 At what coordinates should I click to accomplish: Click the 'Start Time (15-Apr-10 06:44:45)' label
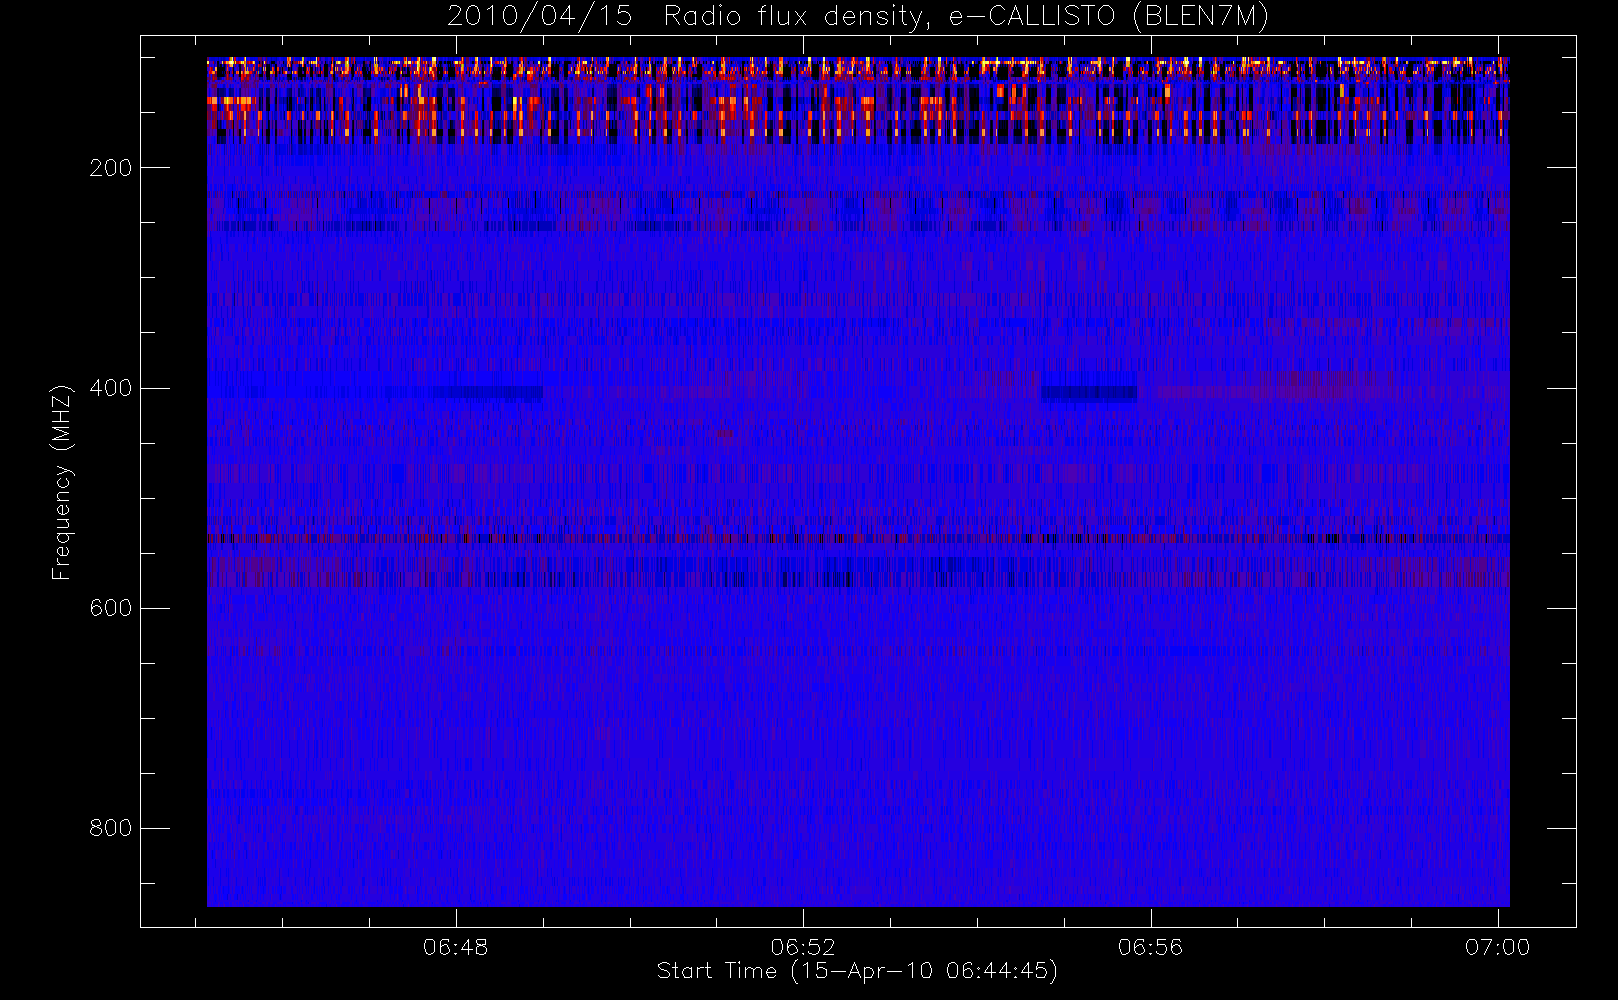click(x=858, y=971)
